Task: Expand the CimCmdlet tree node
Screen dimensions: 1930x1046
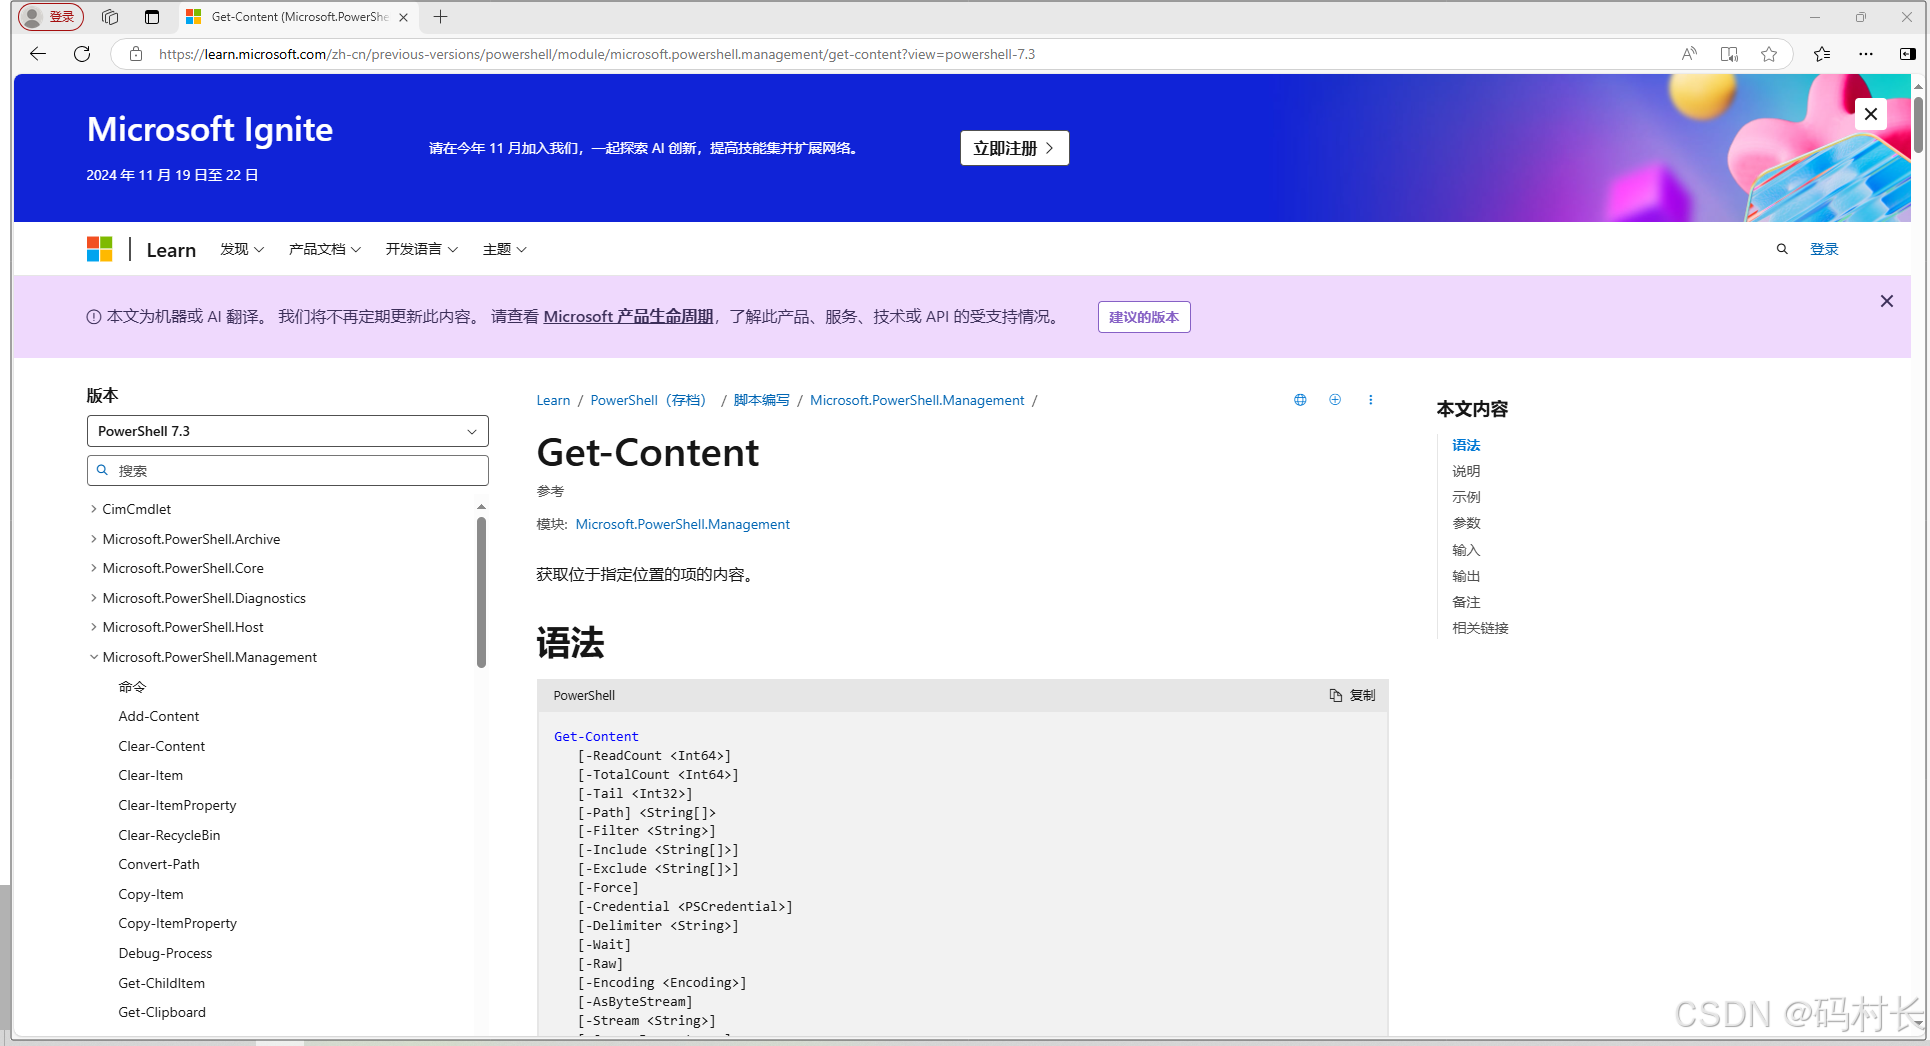Action: [x=94, y=509]
